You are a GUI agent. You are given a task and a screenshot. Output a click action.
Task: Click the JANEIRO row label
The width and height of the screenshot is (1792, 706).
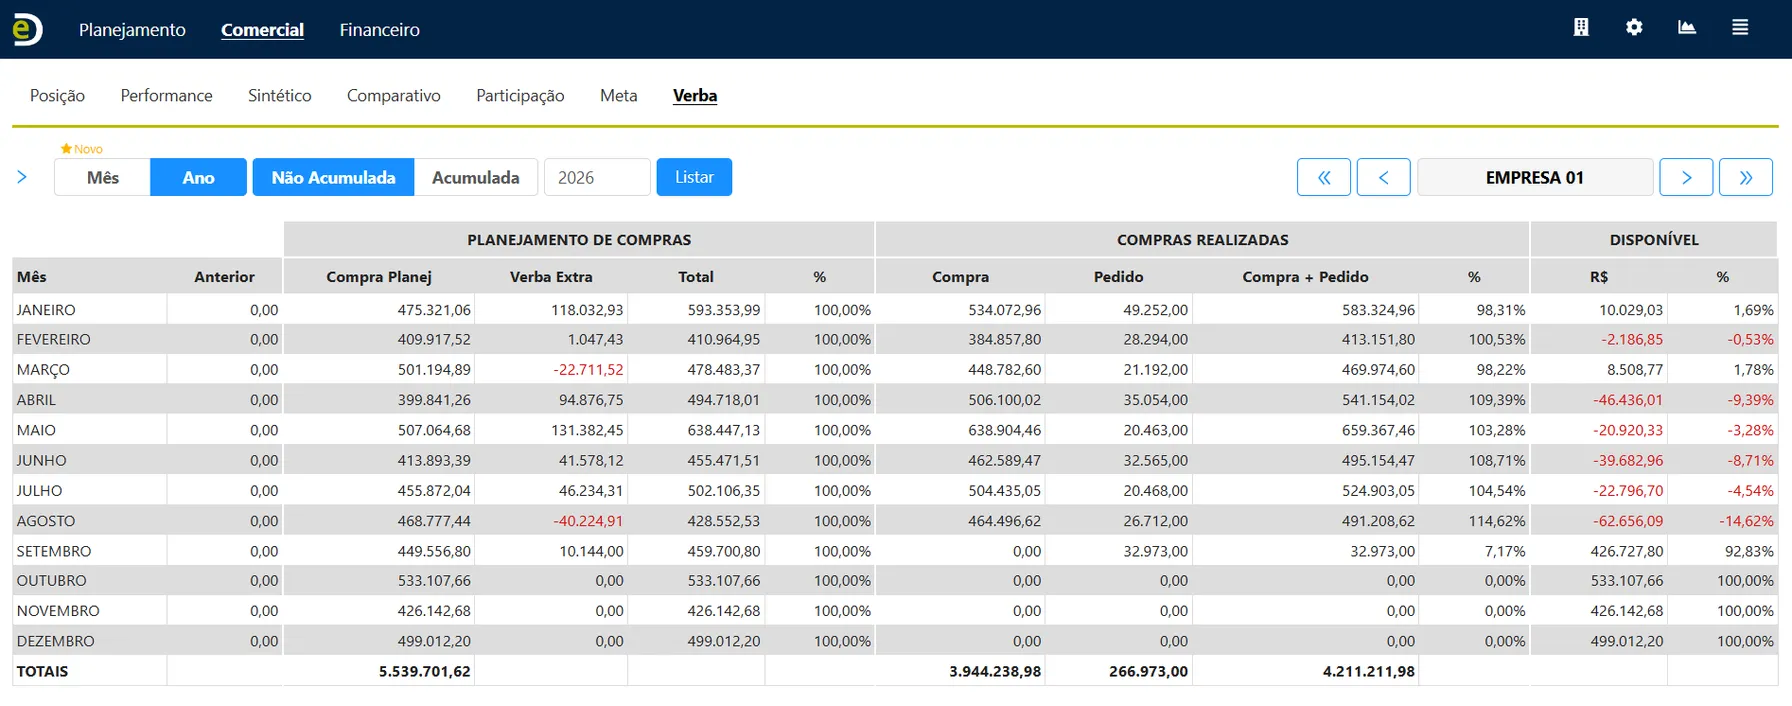pos(46,310)
